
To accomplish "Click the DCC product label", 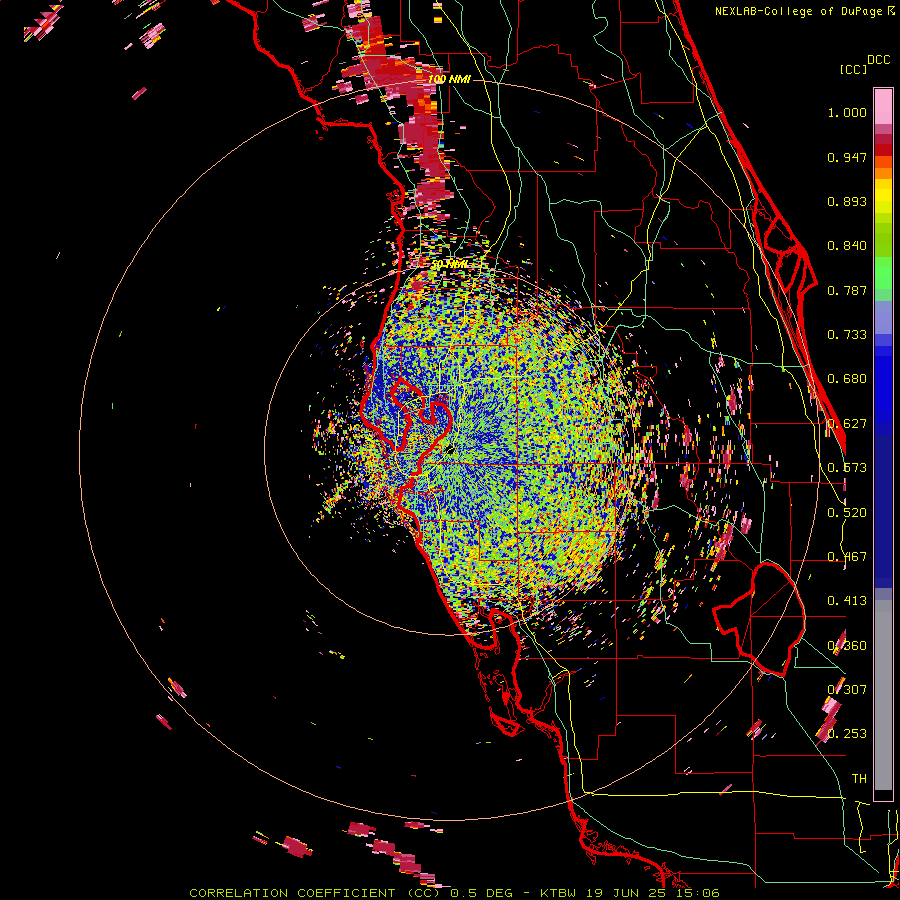I will click(878, 60).
